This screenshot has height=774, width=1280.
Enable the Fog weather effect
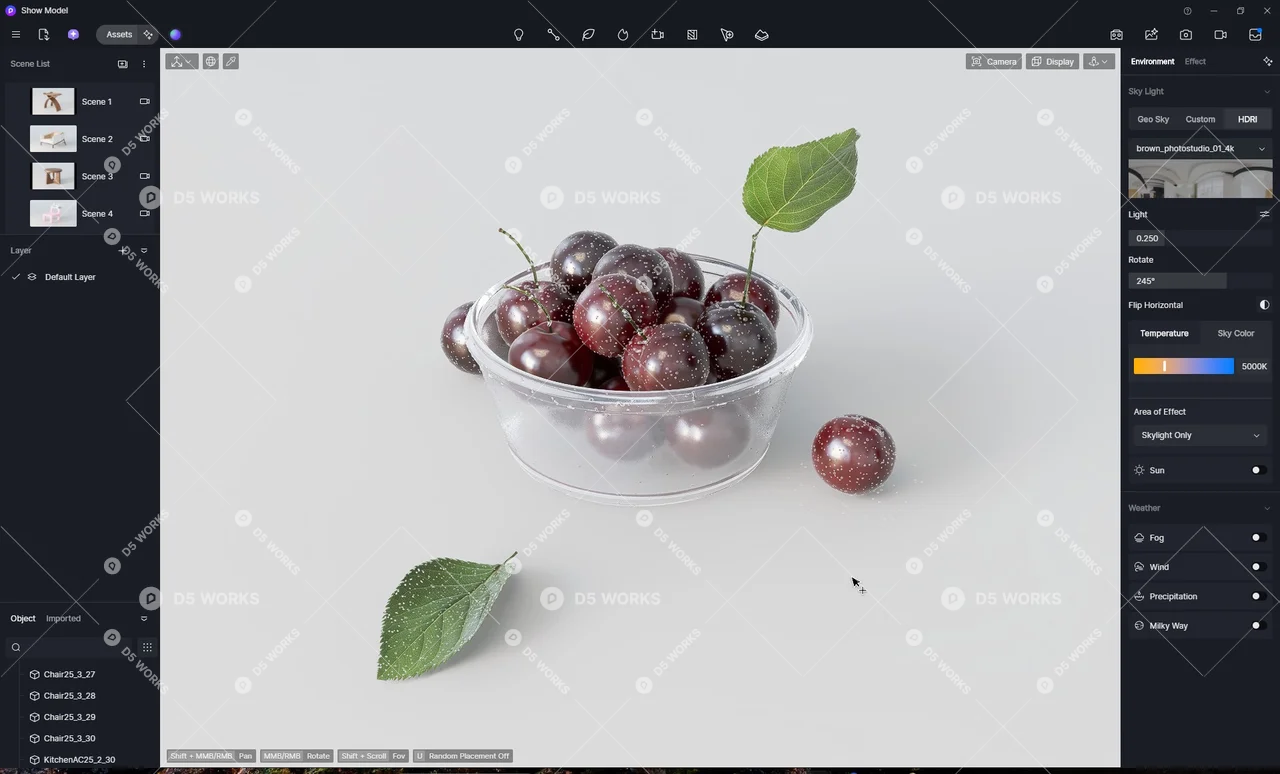pyautogui.click(x=1257, y=537)
